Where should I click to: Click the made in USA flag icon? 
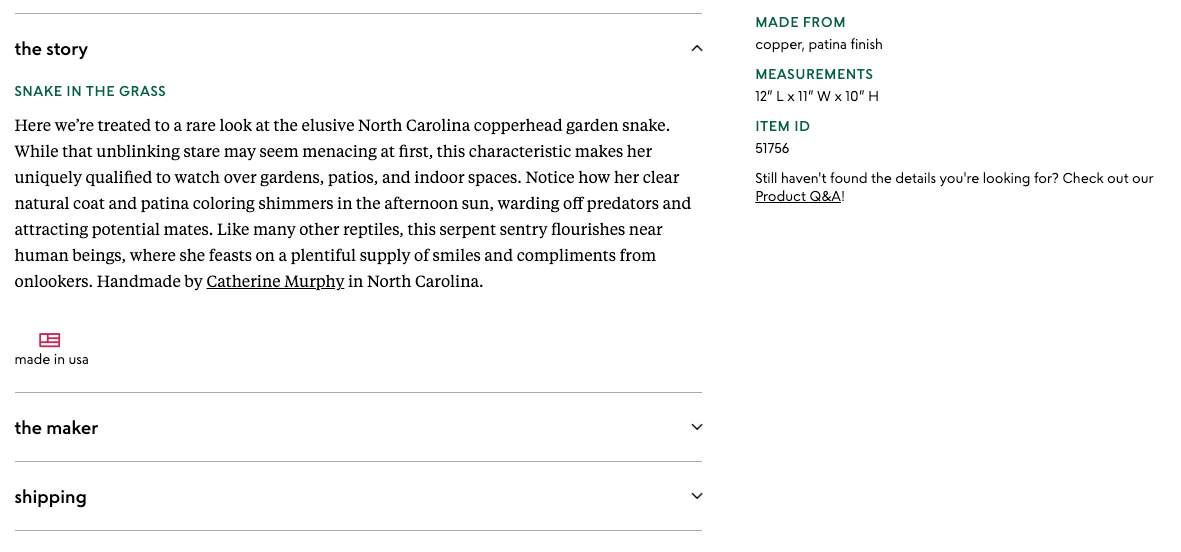[50, 340]
